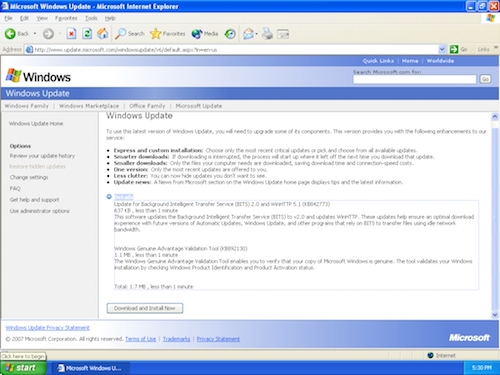This screenshot has height=375, width=500.
Task: Open the Trademarks footer link
Action: pyautogui.click(x=176, y=339)
